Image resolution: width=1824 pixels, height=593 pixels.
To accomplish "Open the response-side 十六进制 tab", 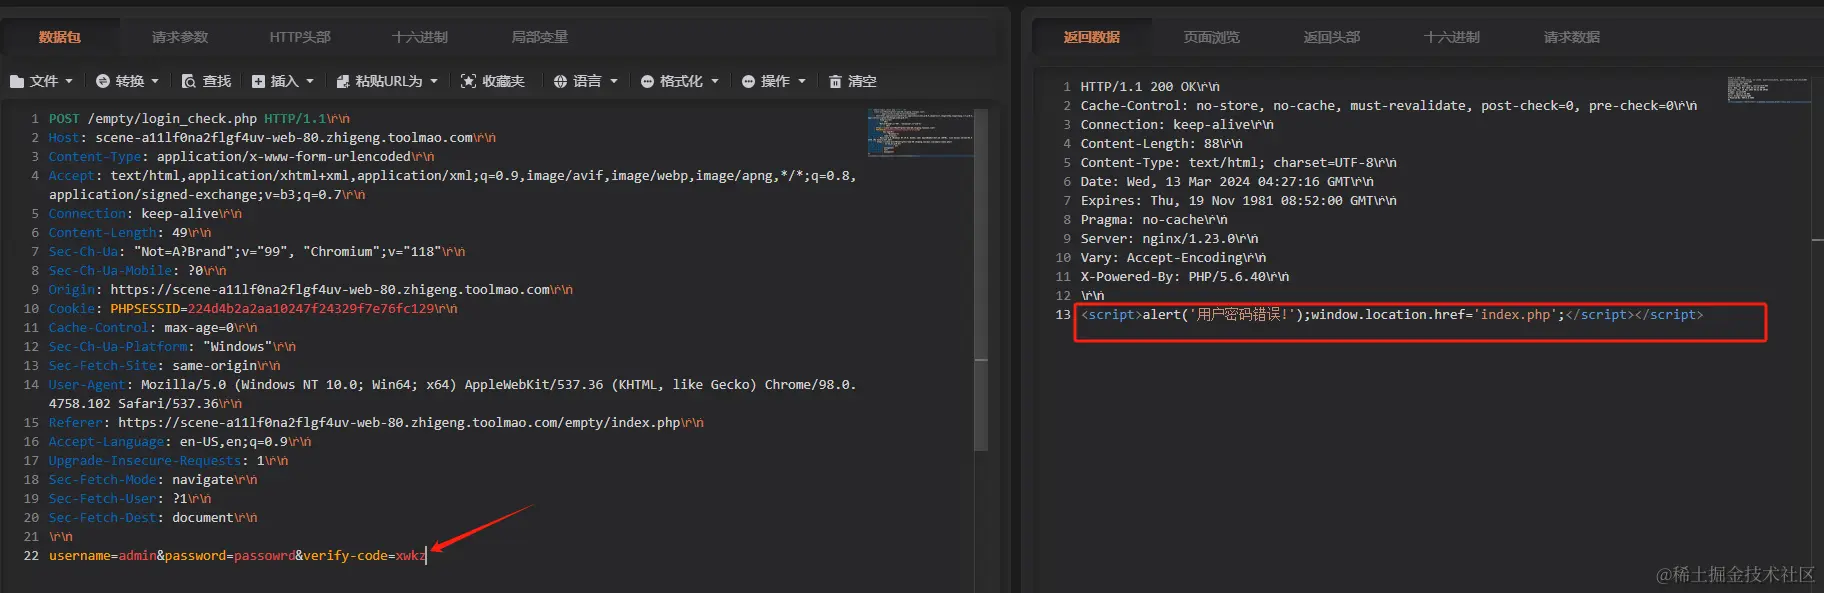I will coord(1452,37).
